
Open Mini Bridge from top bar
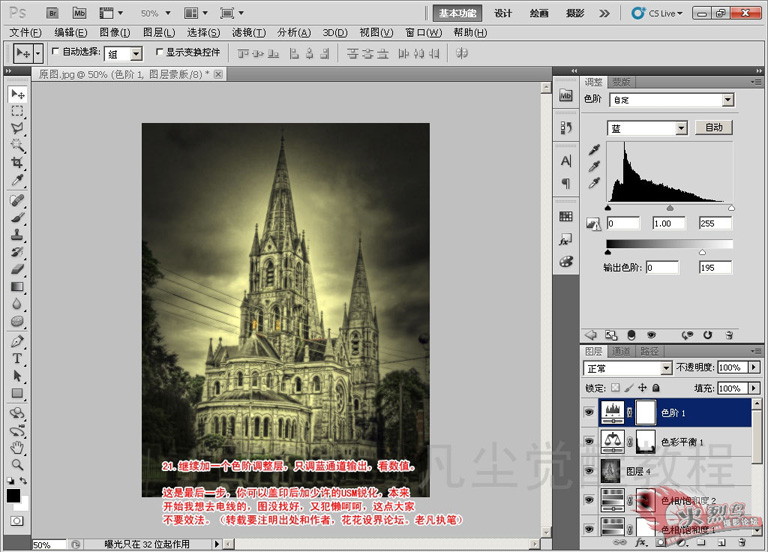point(79,13)
